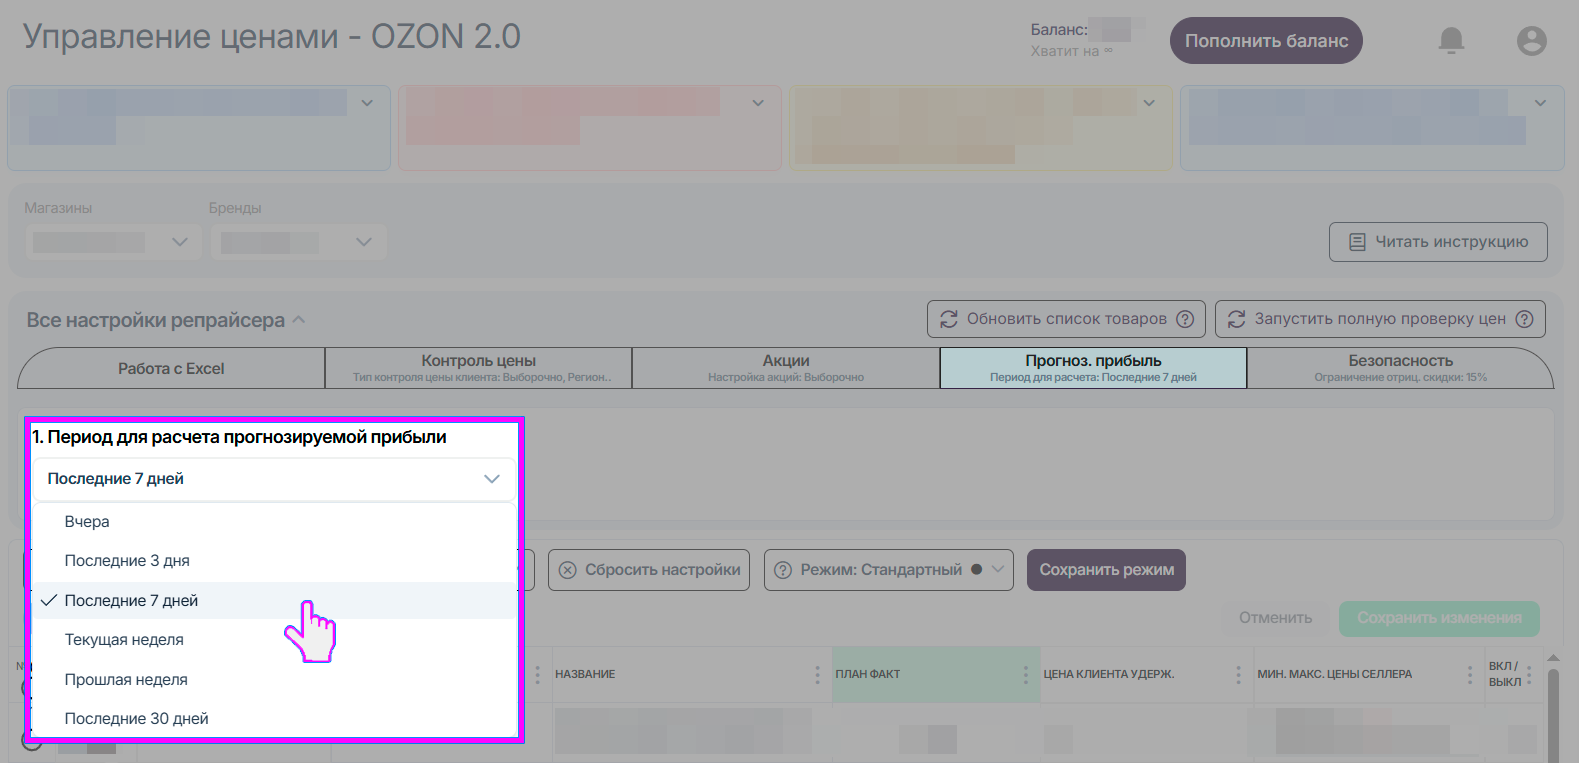Open column menu dots for ВКЛ / ВЫКЛ

click(1529, 674)
